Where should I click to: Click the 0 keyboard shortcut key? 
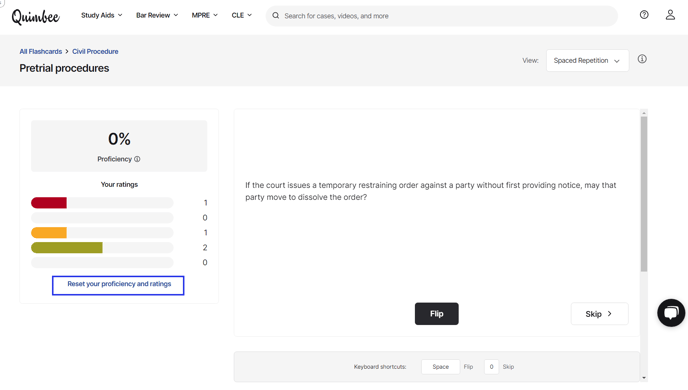(x=491, y=367)
